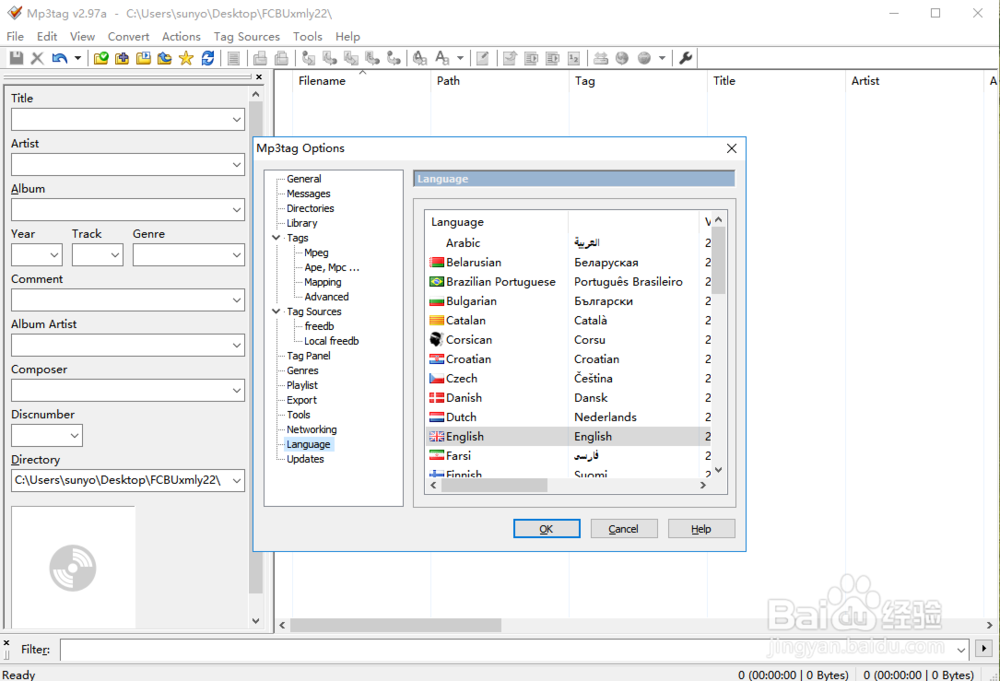Click the yellow star Favorites icon
The height and width of the screenshot is (681, 1000).
(186, 58)
